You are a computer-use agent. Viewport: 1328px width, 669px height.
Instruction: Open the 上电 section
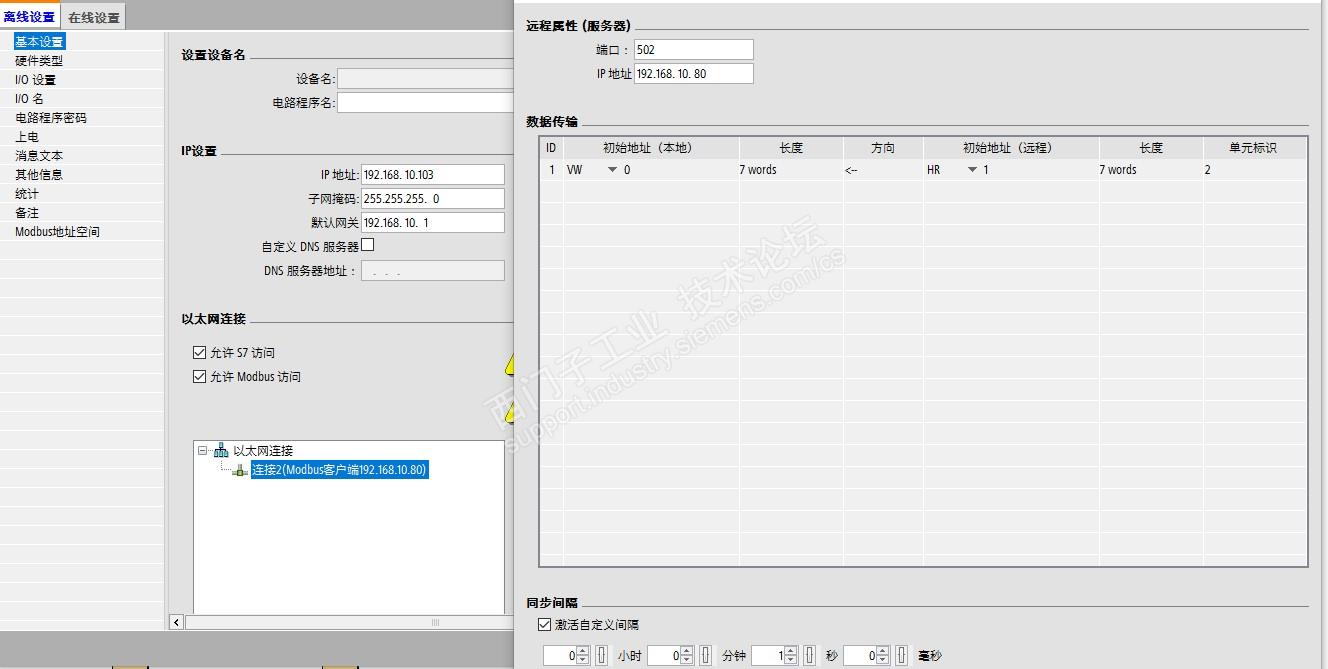[x=26, y=137]
